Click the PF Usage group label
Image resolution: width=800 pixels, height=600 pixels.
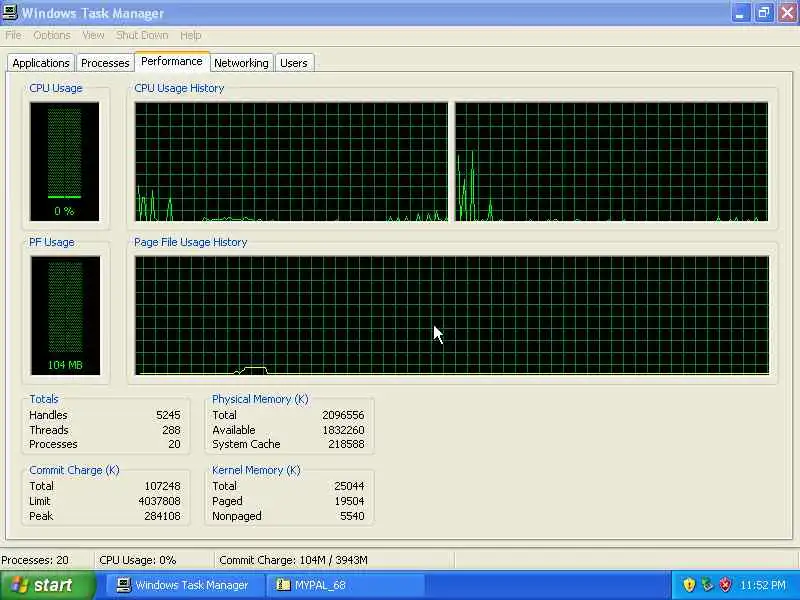tap(52, 242)
